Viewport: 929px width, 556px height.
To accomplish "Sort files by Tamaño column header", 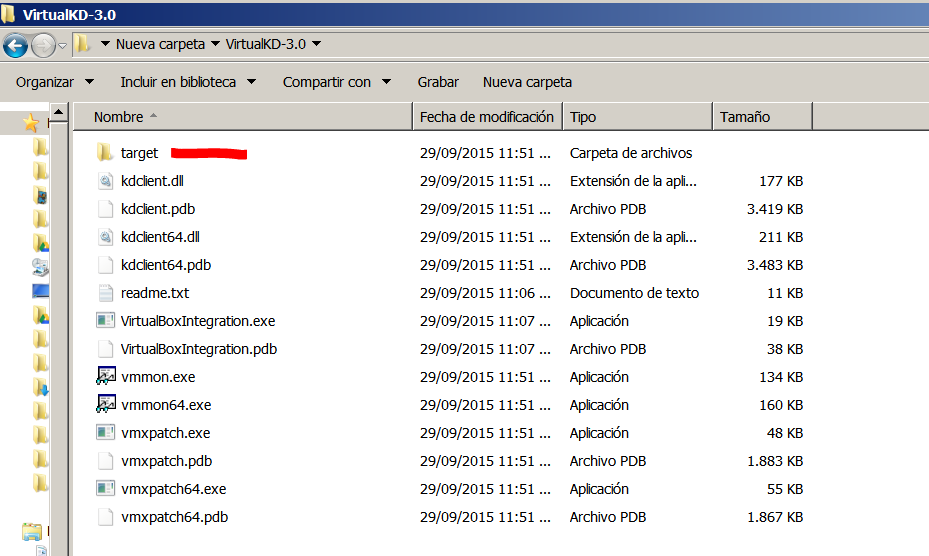I will (x=744, y=117).
